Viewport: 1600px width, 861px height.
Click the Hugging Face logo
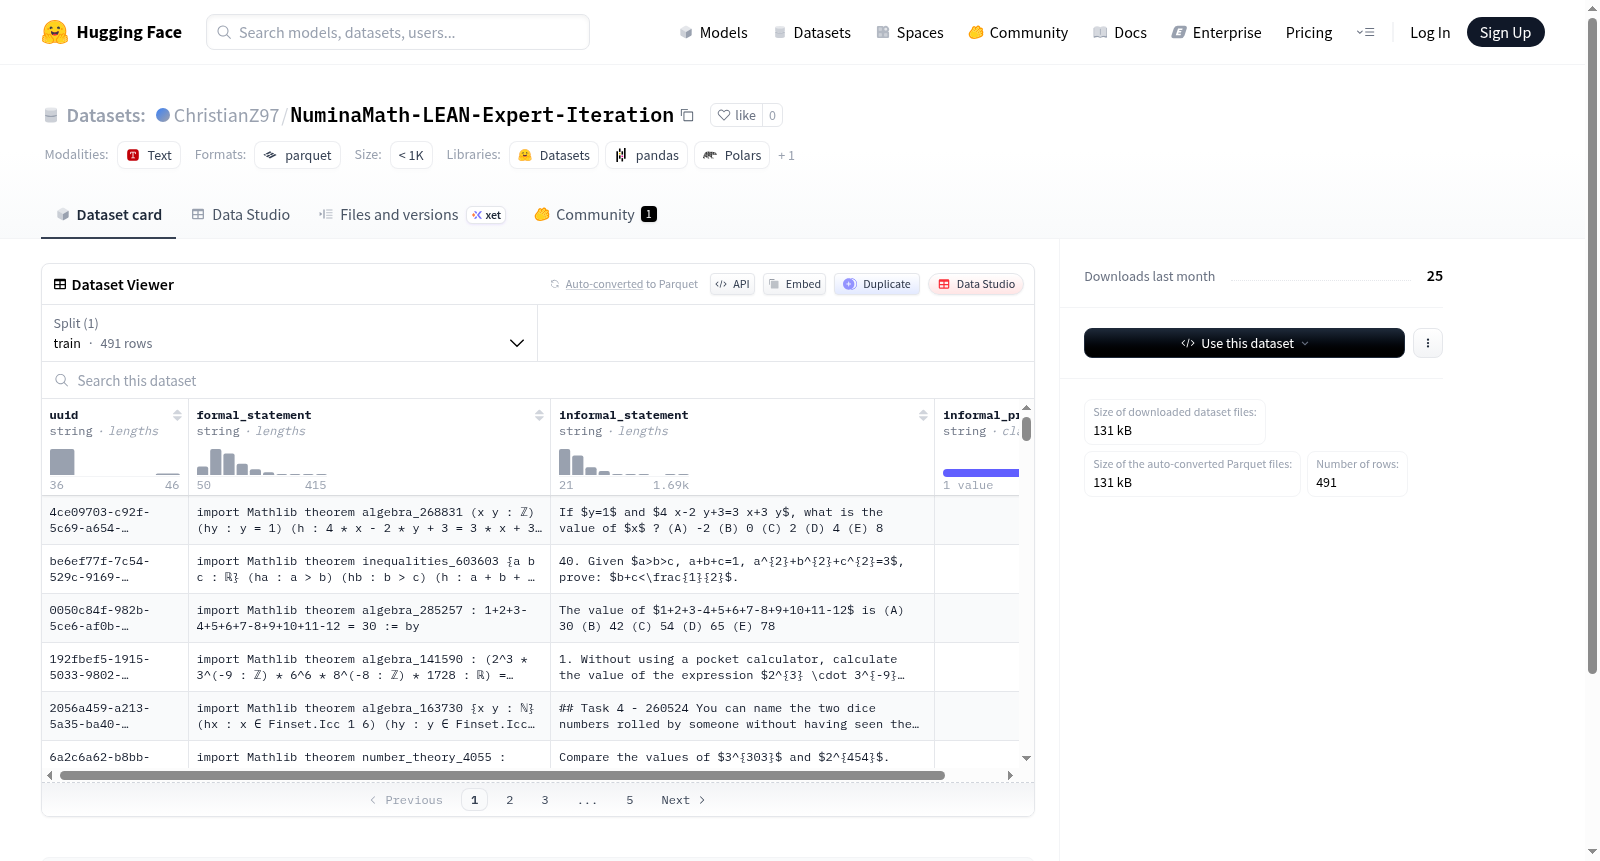click(x=112, y=32)
